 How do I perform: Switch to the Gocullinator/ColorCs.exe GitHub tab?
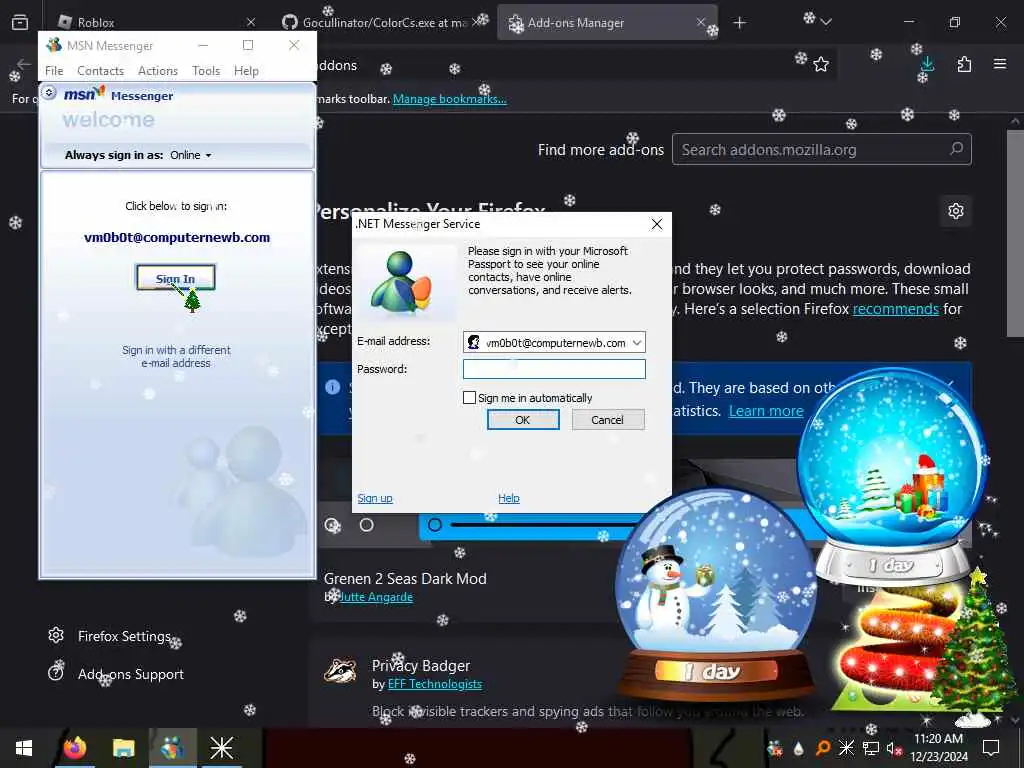coord(383,22)
